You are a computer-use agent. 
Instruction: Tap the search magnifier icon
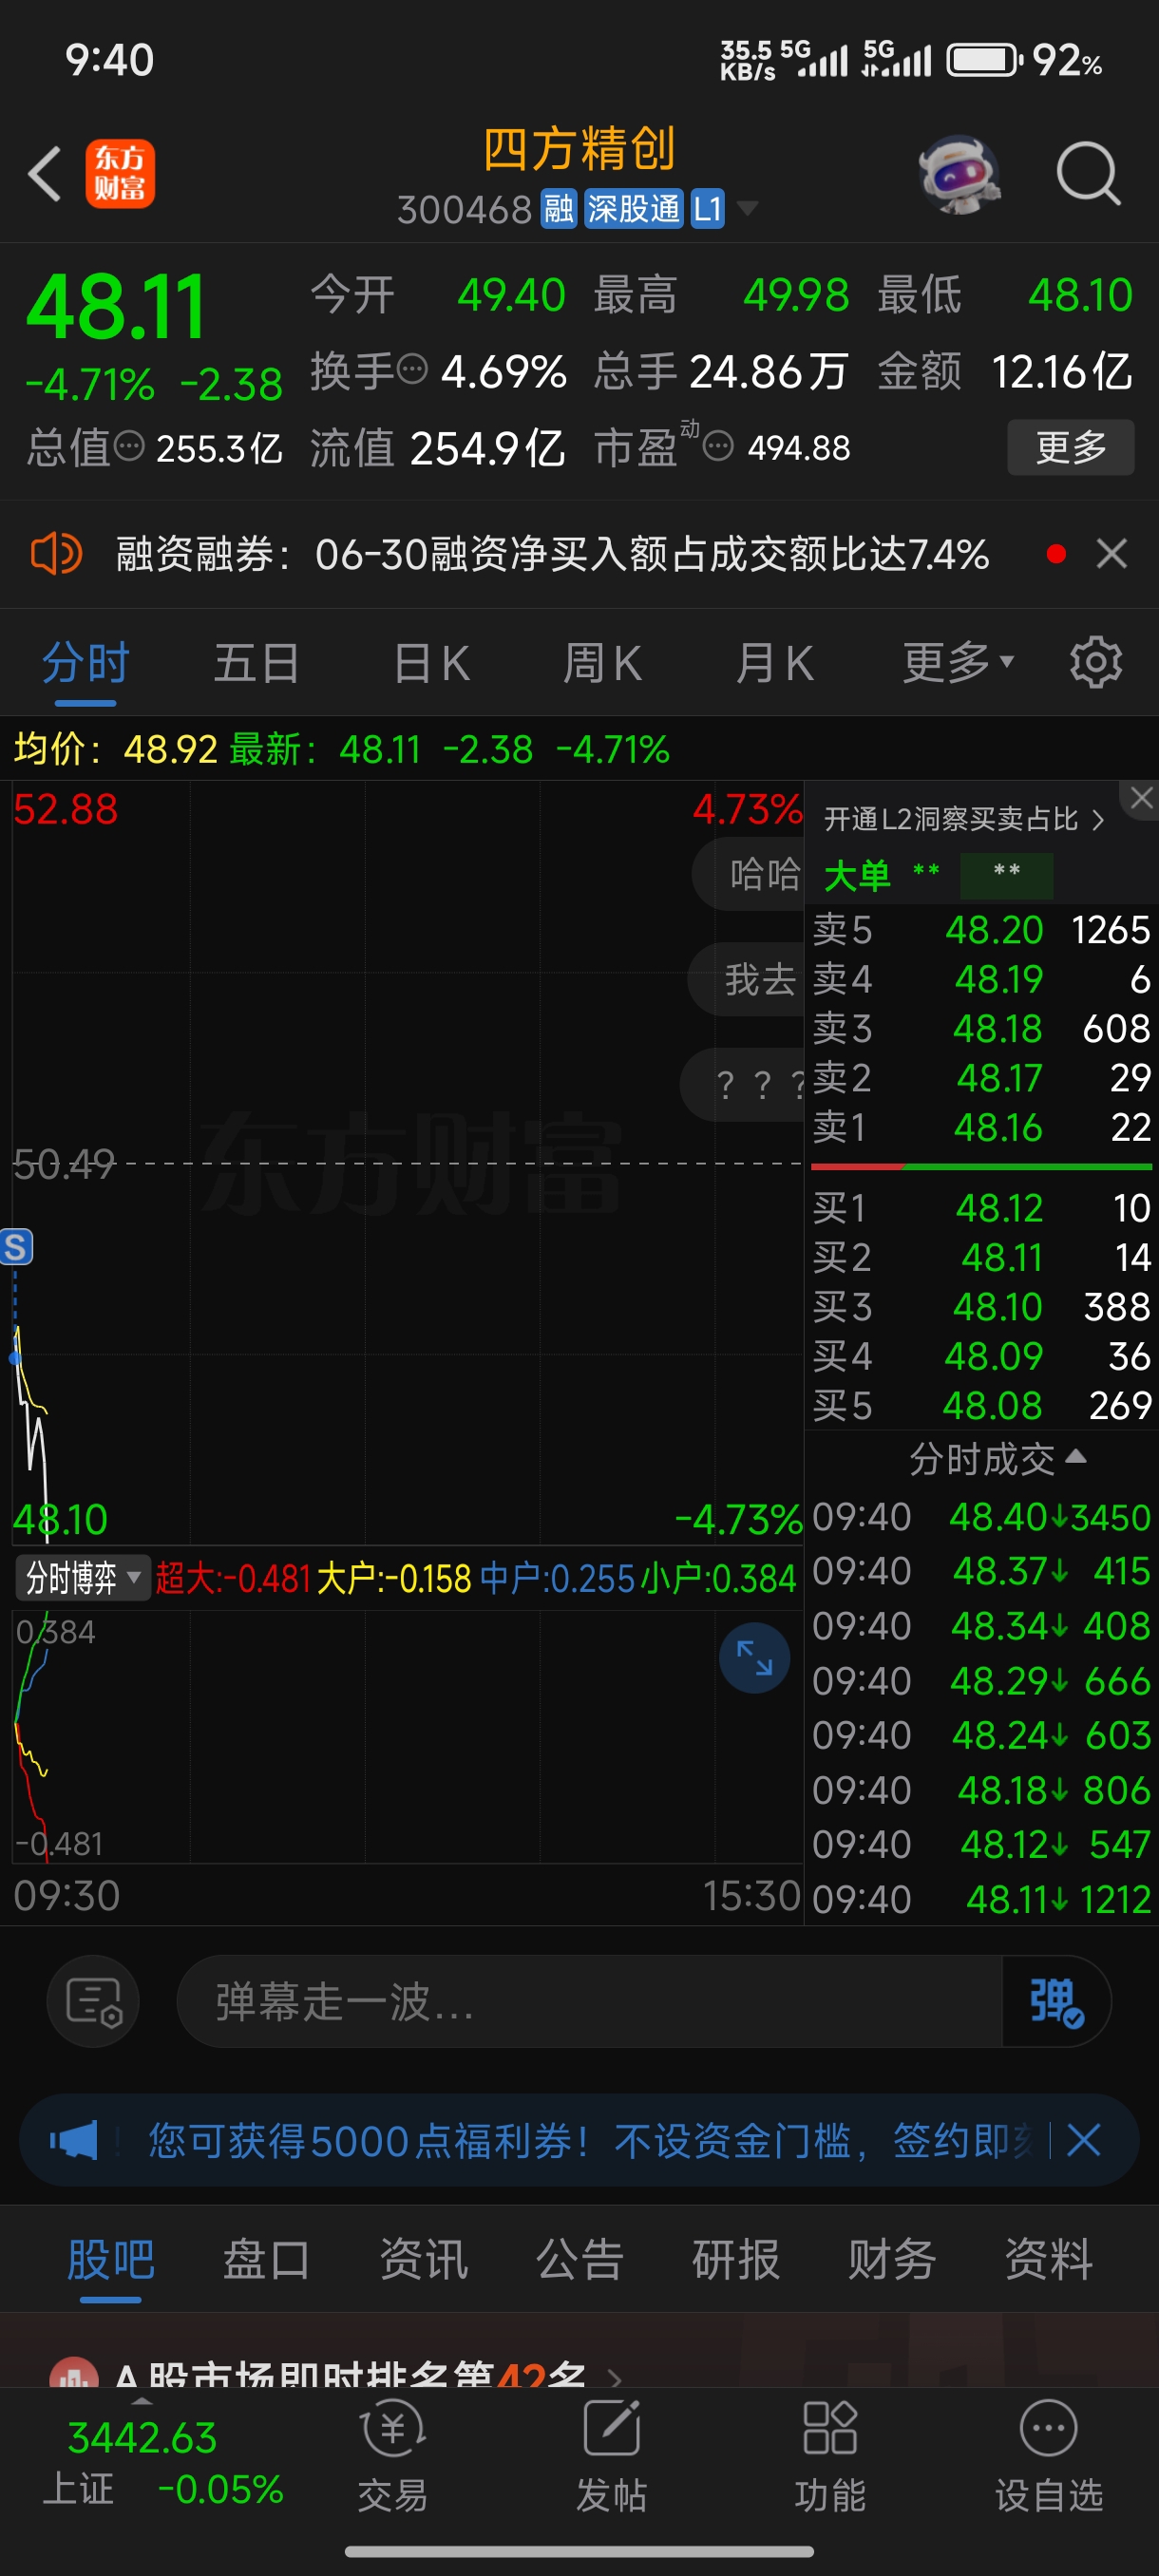point(1088,174)
